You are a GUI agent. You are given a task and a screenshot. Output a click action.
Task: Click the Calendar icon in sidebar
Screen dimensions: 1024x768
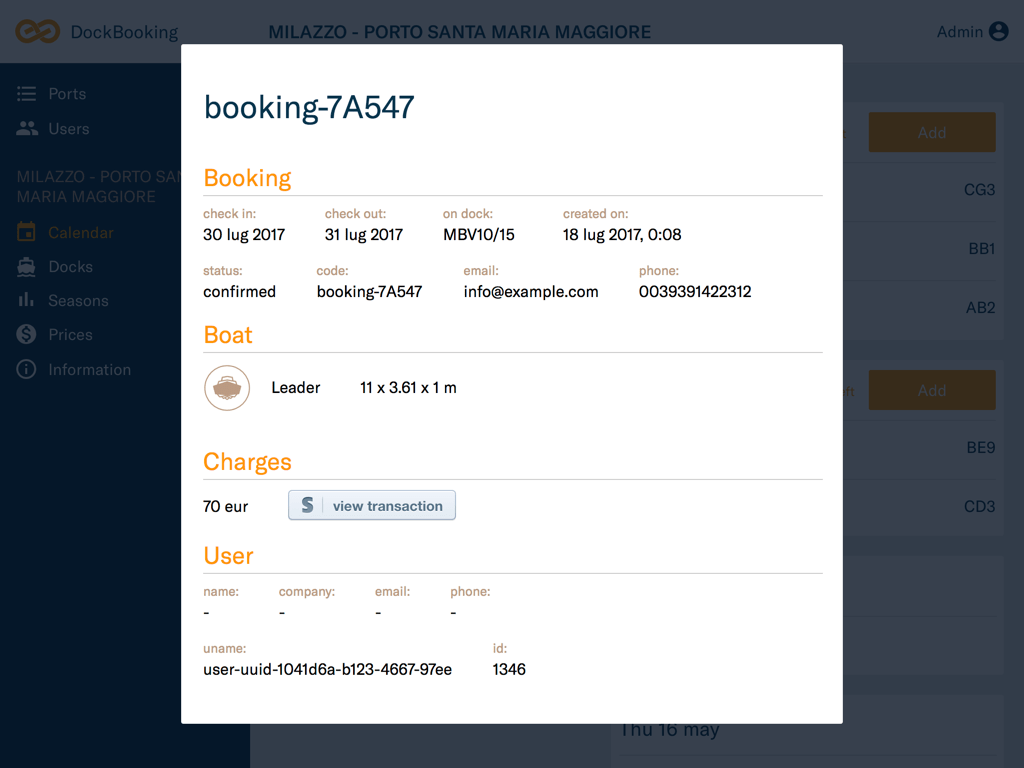pyautogui.click(x=26, y=232)
